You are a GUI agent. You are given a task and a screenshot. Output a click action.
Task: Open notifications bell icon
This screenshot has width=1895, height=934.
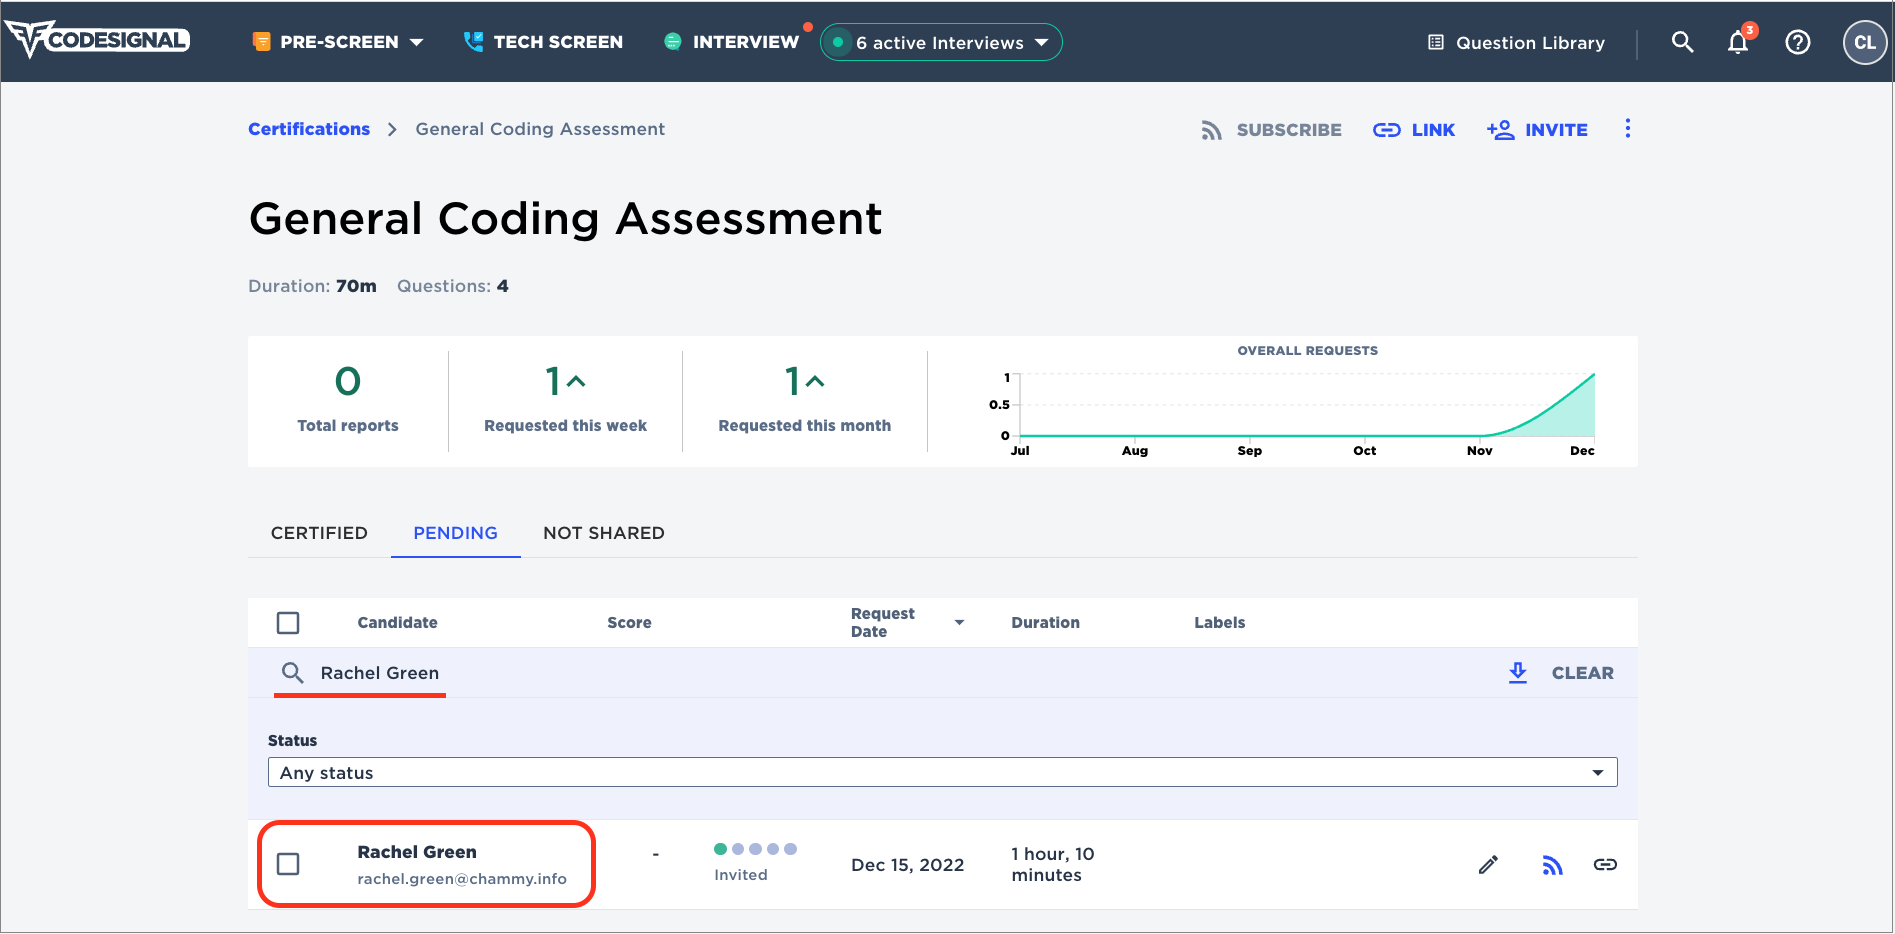pyautogui.click(x=1738, y=42)
